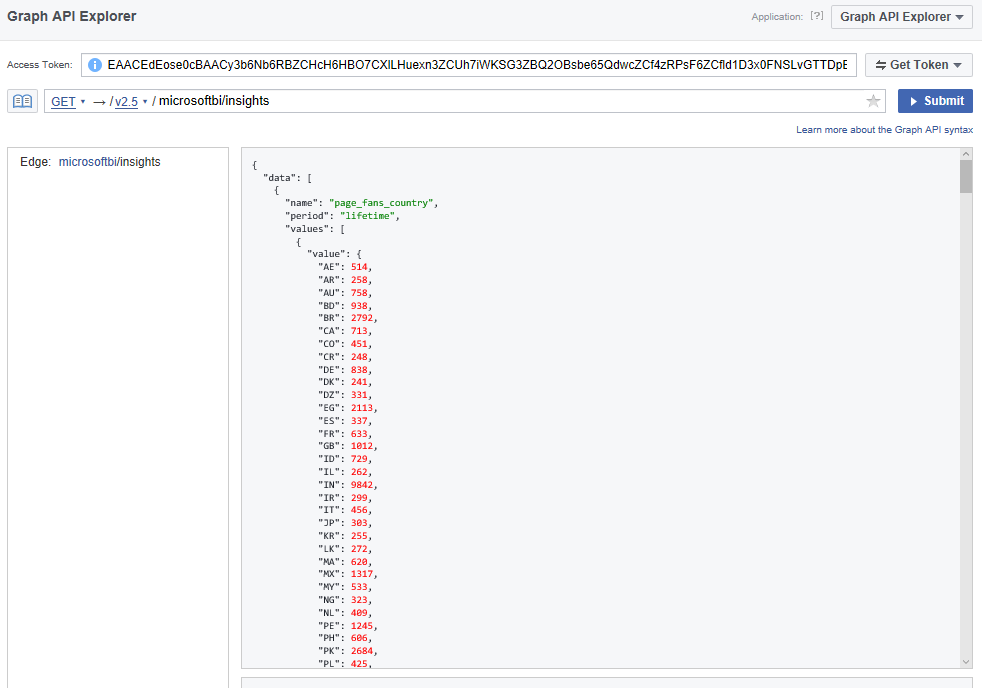This screenshot has height=688, width=982.
Task: Click the JP value 303
Action: coord(359,523)
